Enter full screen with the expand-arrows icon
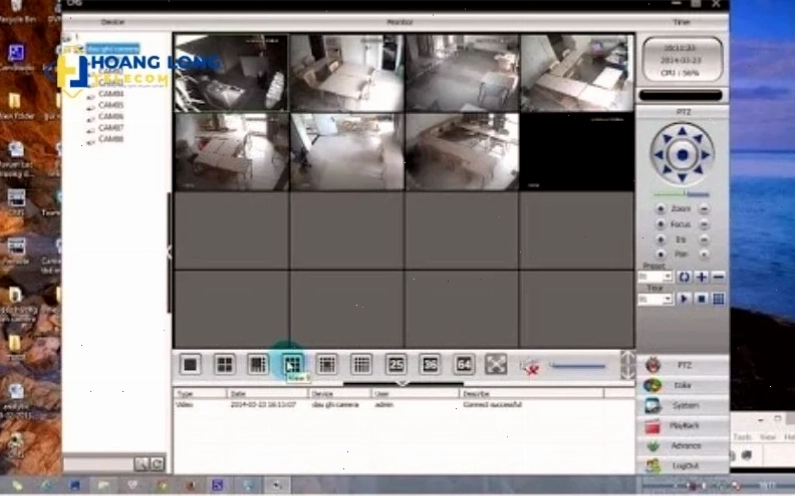The height and width of the screenshot is (497, 795). 496,364
